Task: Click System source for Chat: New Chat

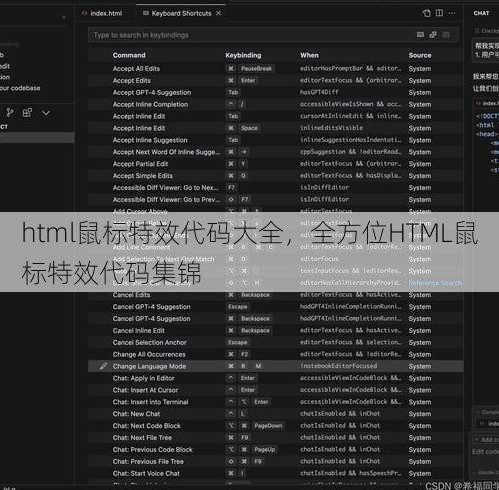Action: coord(420,414)
